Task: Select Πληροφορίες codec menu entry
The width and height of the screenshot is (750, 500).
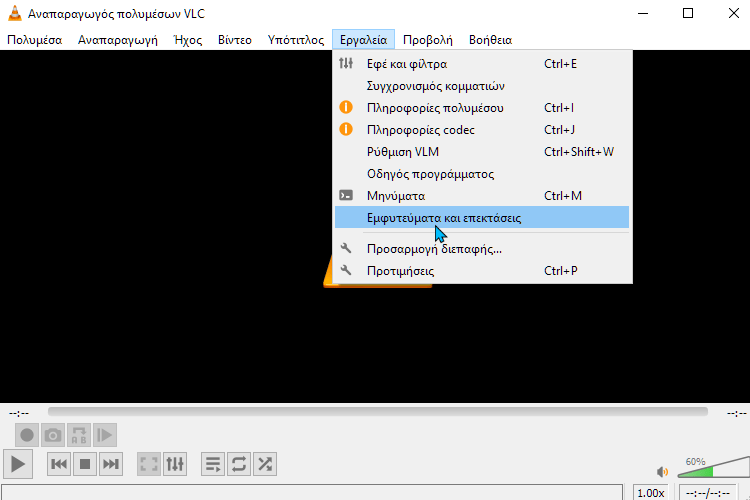Action: coord(482,130)
